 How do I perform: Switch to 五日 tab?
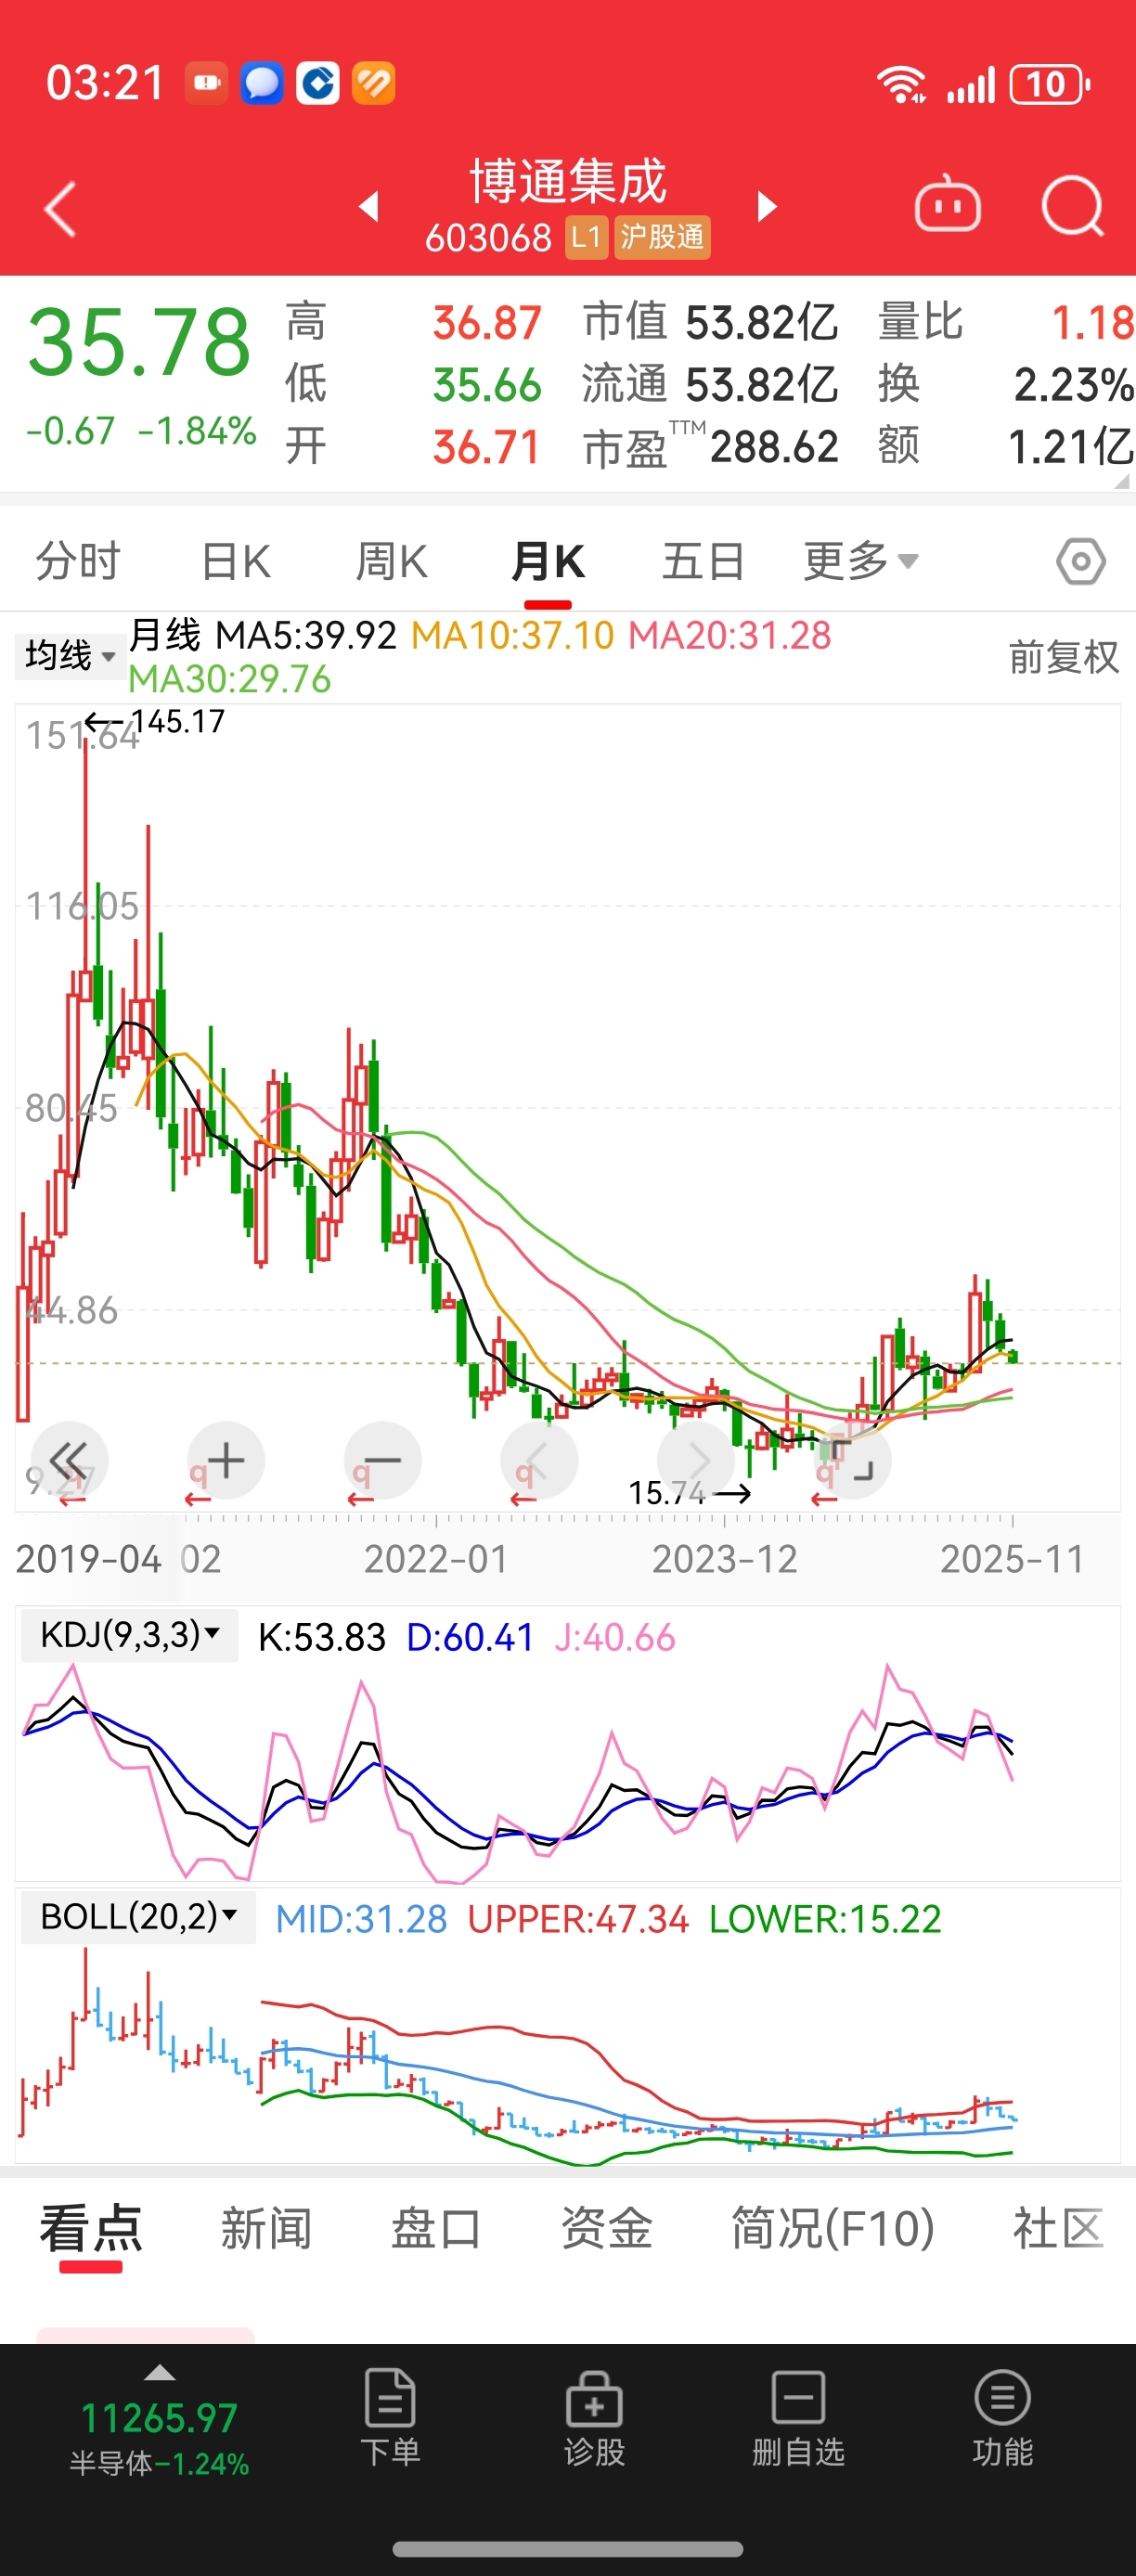tap(704, 561)
